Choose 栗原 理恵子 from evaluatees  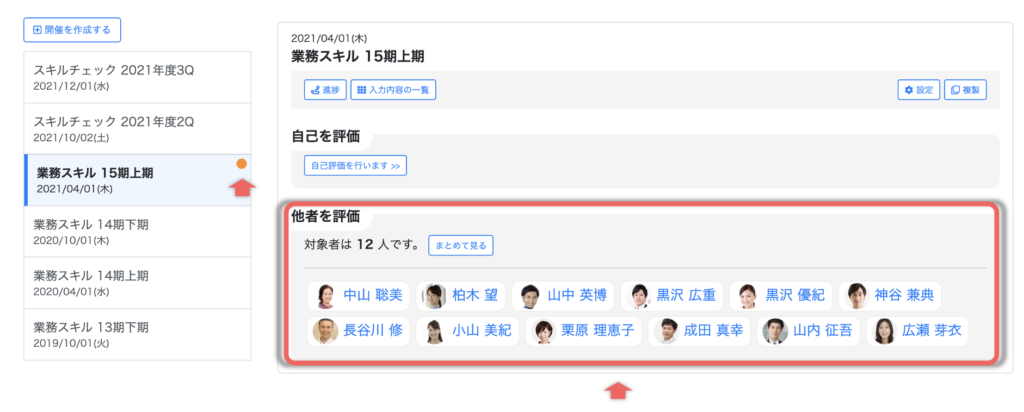(x=586, y=331)
